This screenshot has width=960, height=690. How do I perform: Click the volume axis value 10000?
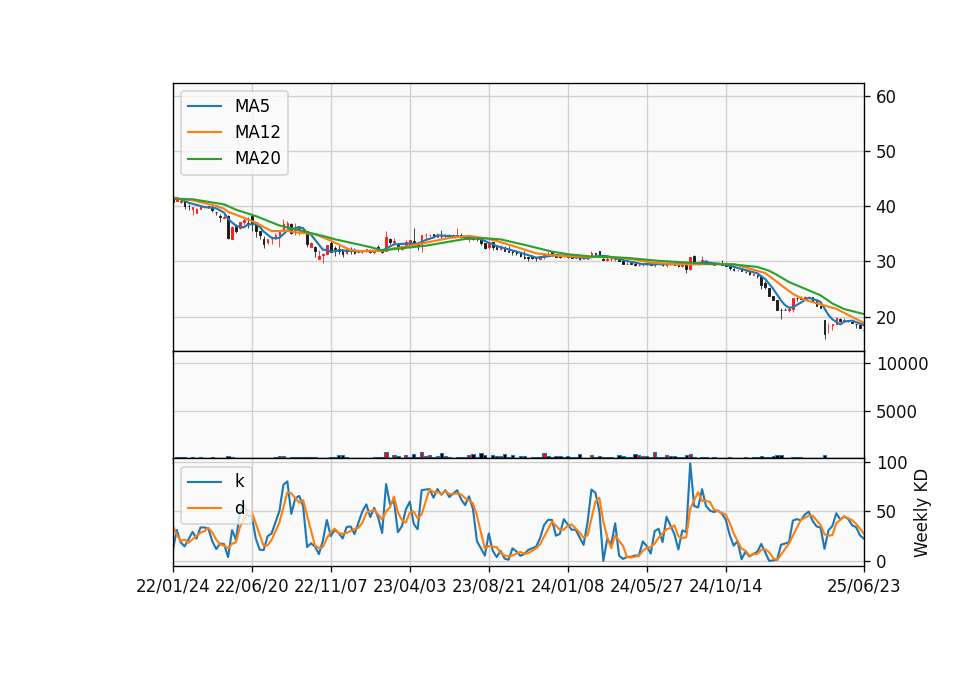tap(902, 364)
